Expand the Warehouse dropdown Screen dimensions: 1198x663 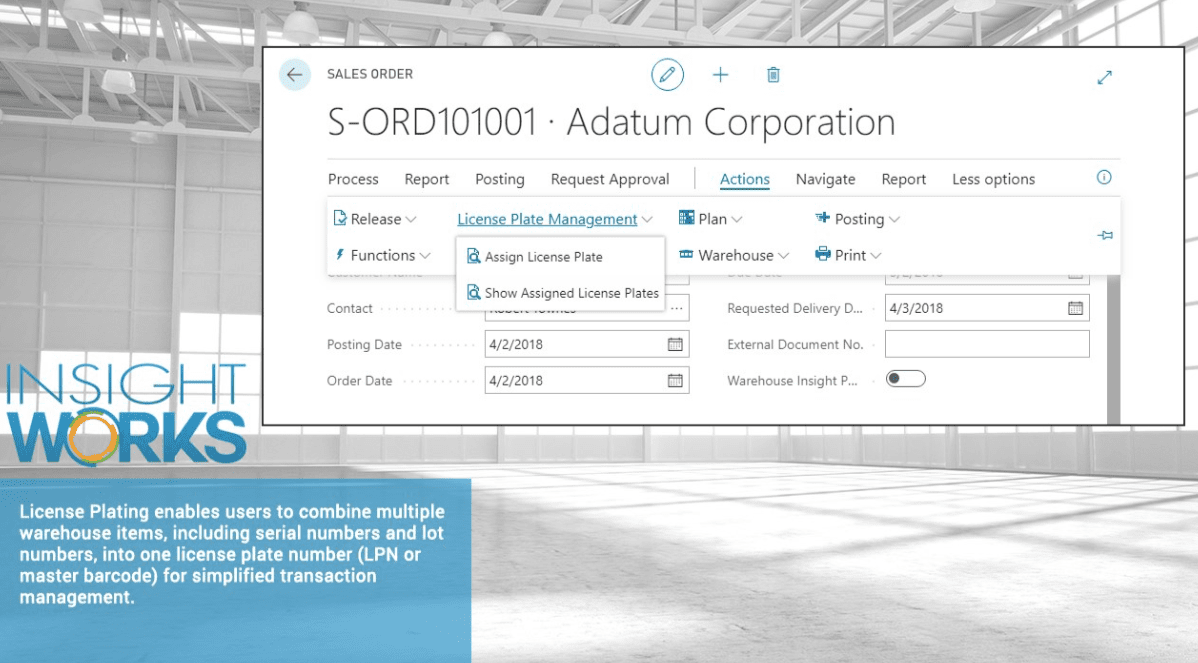pyautogui.click(x=783, y=256)
